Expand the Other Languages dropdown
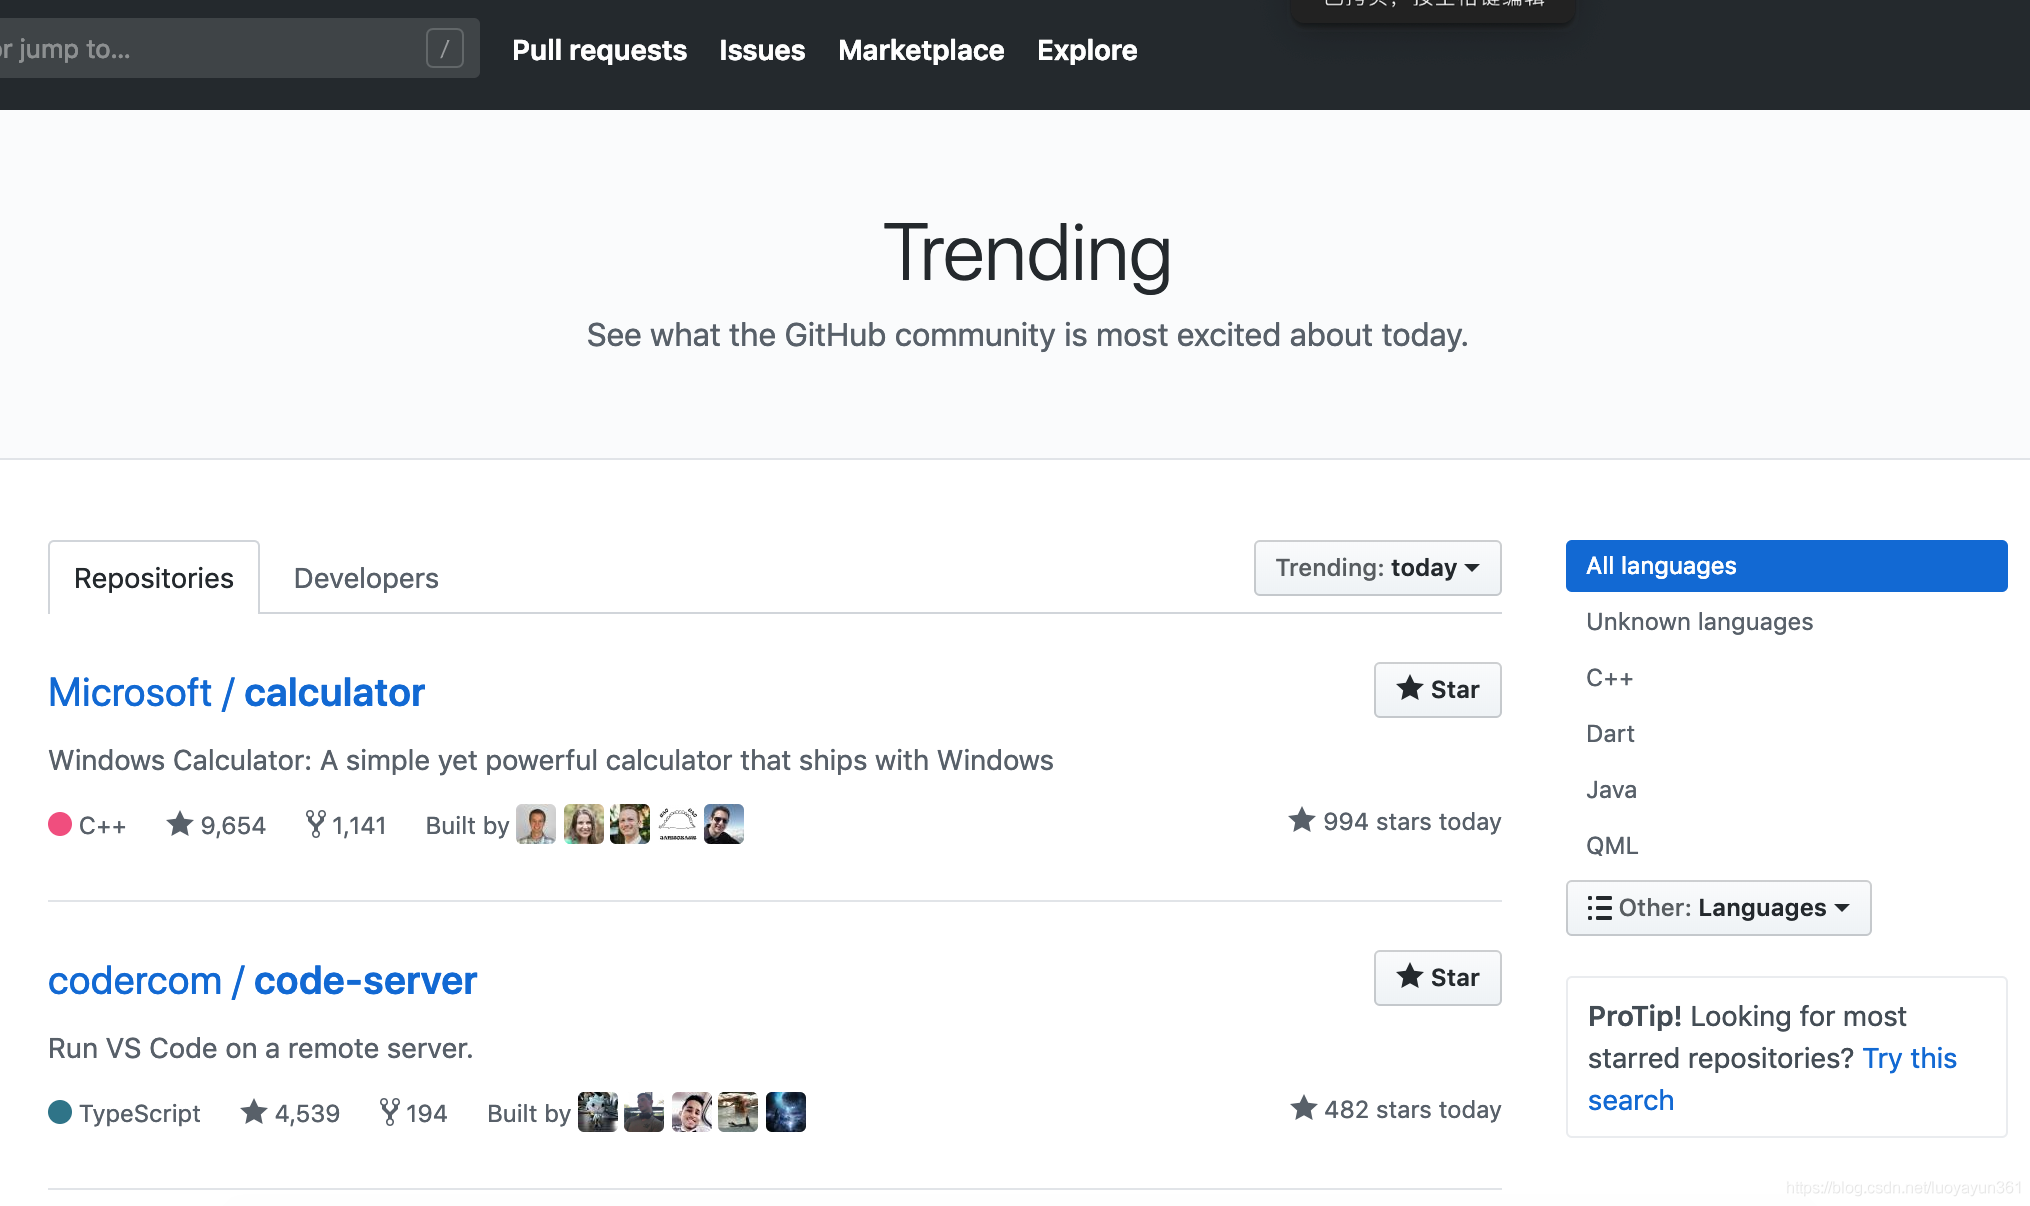The height and width of the screenshot is (1206, 2030). point(1717,907)
